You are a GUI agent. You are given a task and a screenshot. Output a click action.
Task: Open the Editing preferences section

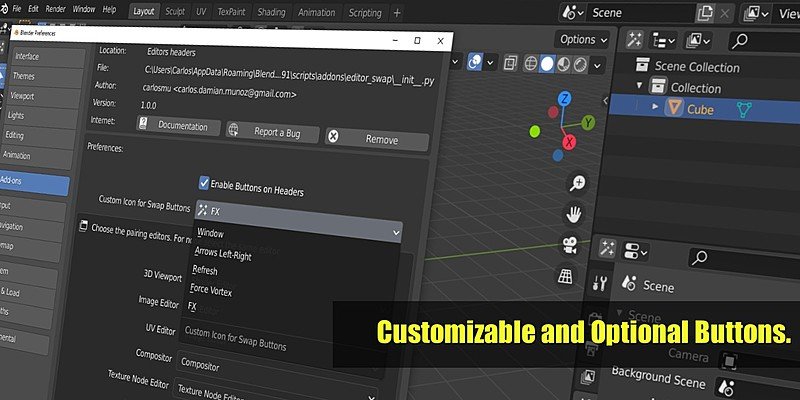point(38,137)
